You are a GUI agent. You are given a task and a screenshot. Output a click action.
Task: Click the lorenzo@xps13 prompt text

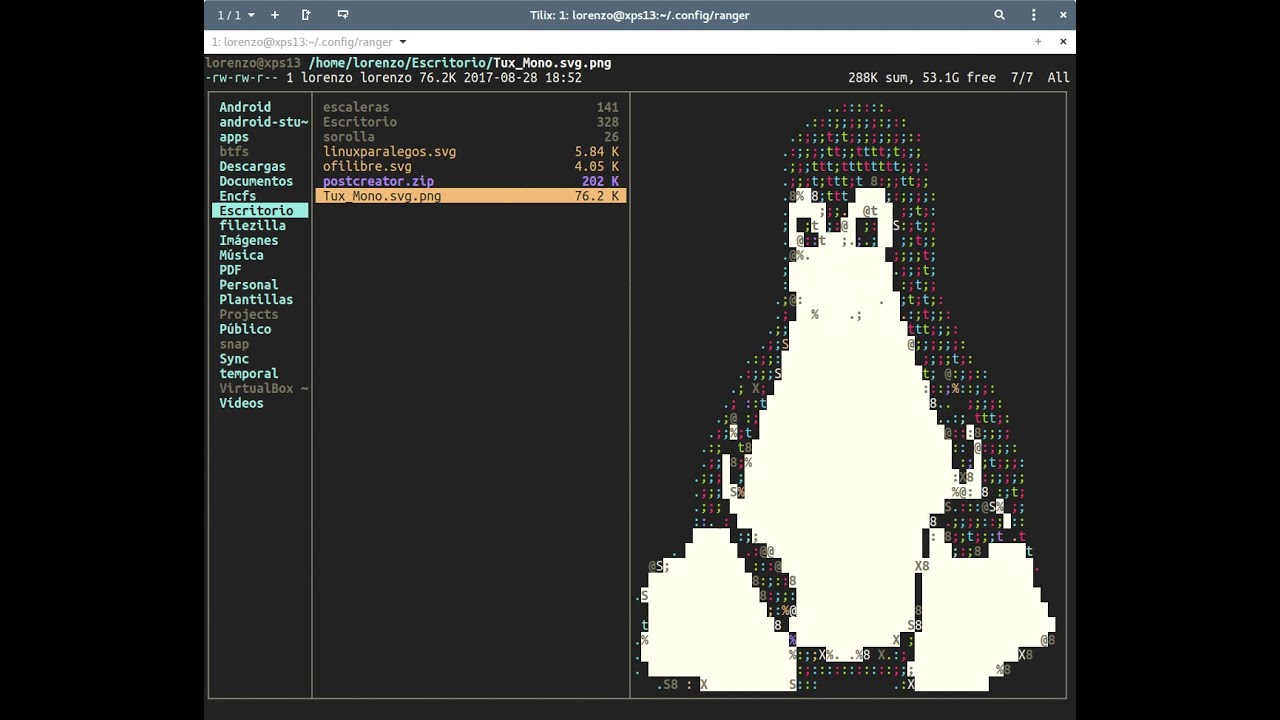pos(253,63)
